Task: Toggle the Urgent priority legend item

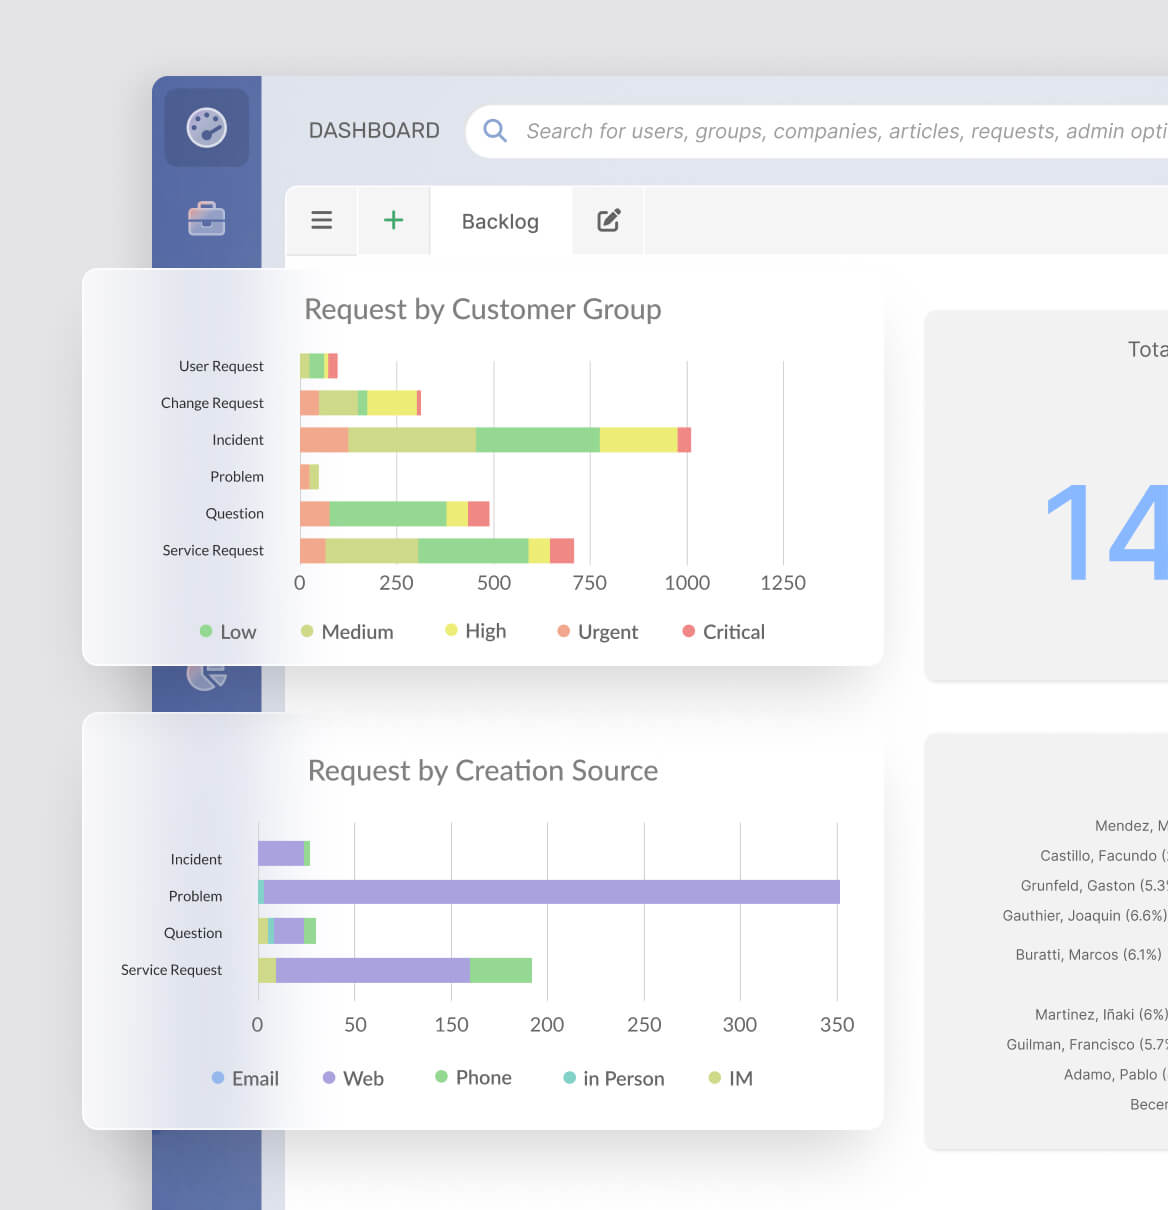Action: 597,632
